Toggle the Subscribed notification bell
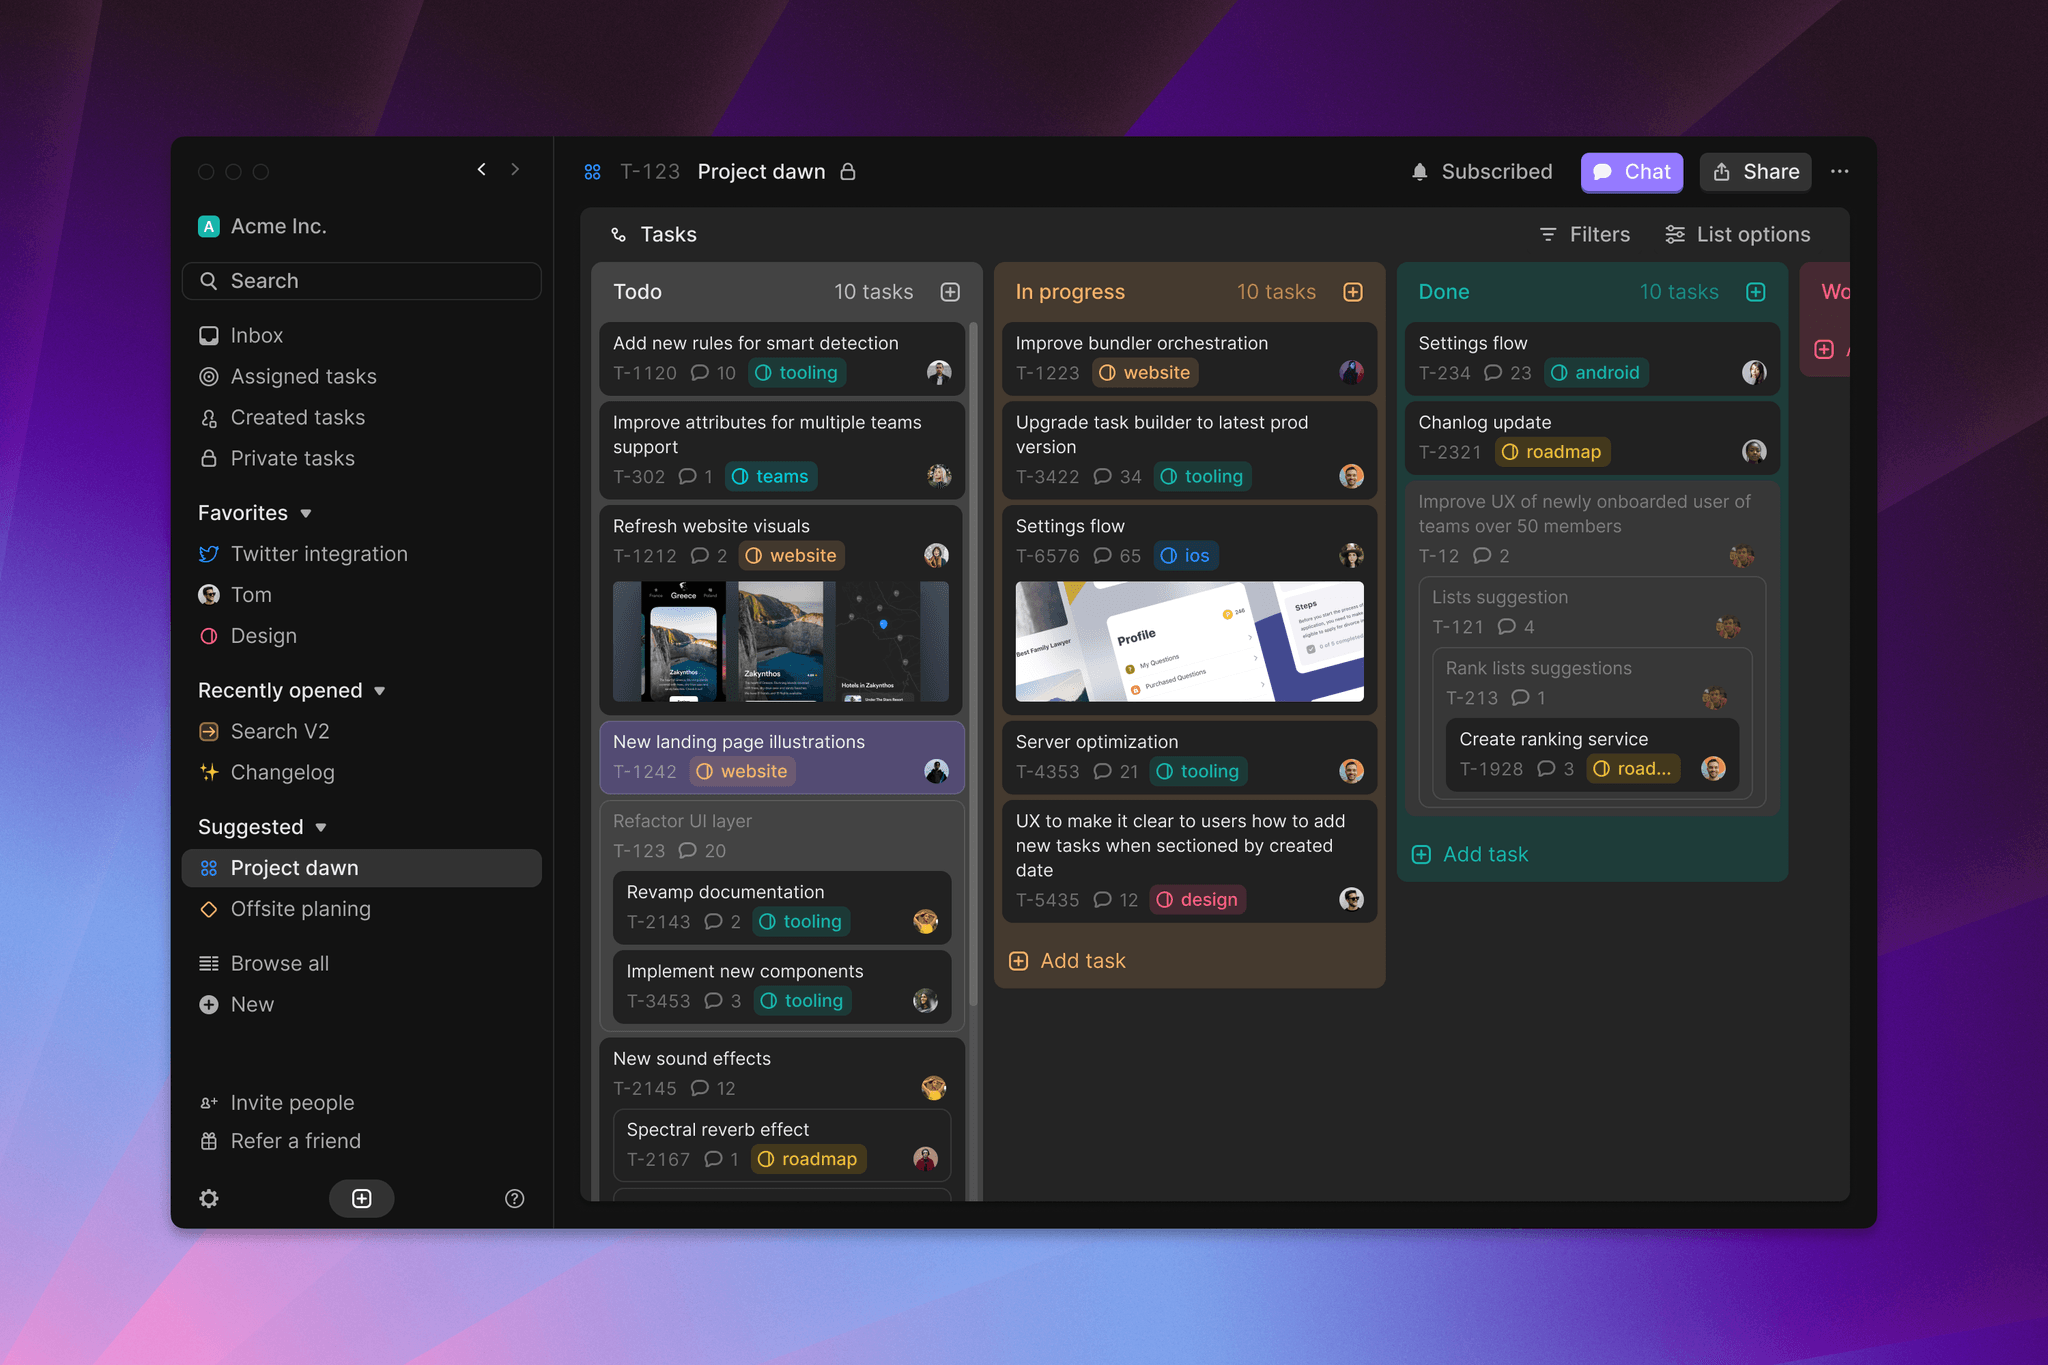This screenshot has width=2048, height=1365. [x=1419, y=171]
